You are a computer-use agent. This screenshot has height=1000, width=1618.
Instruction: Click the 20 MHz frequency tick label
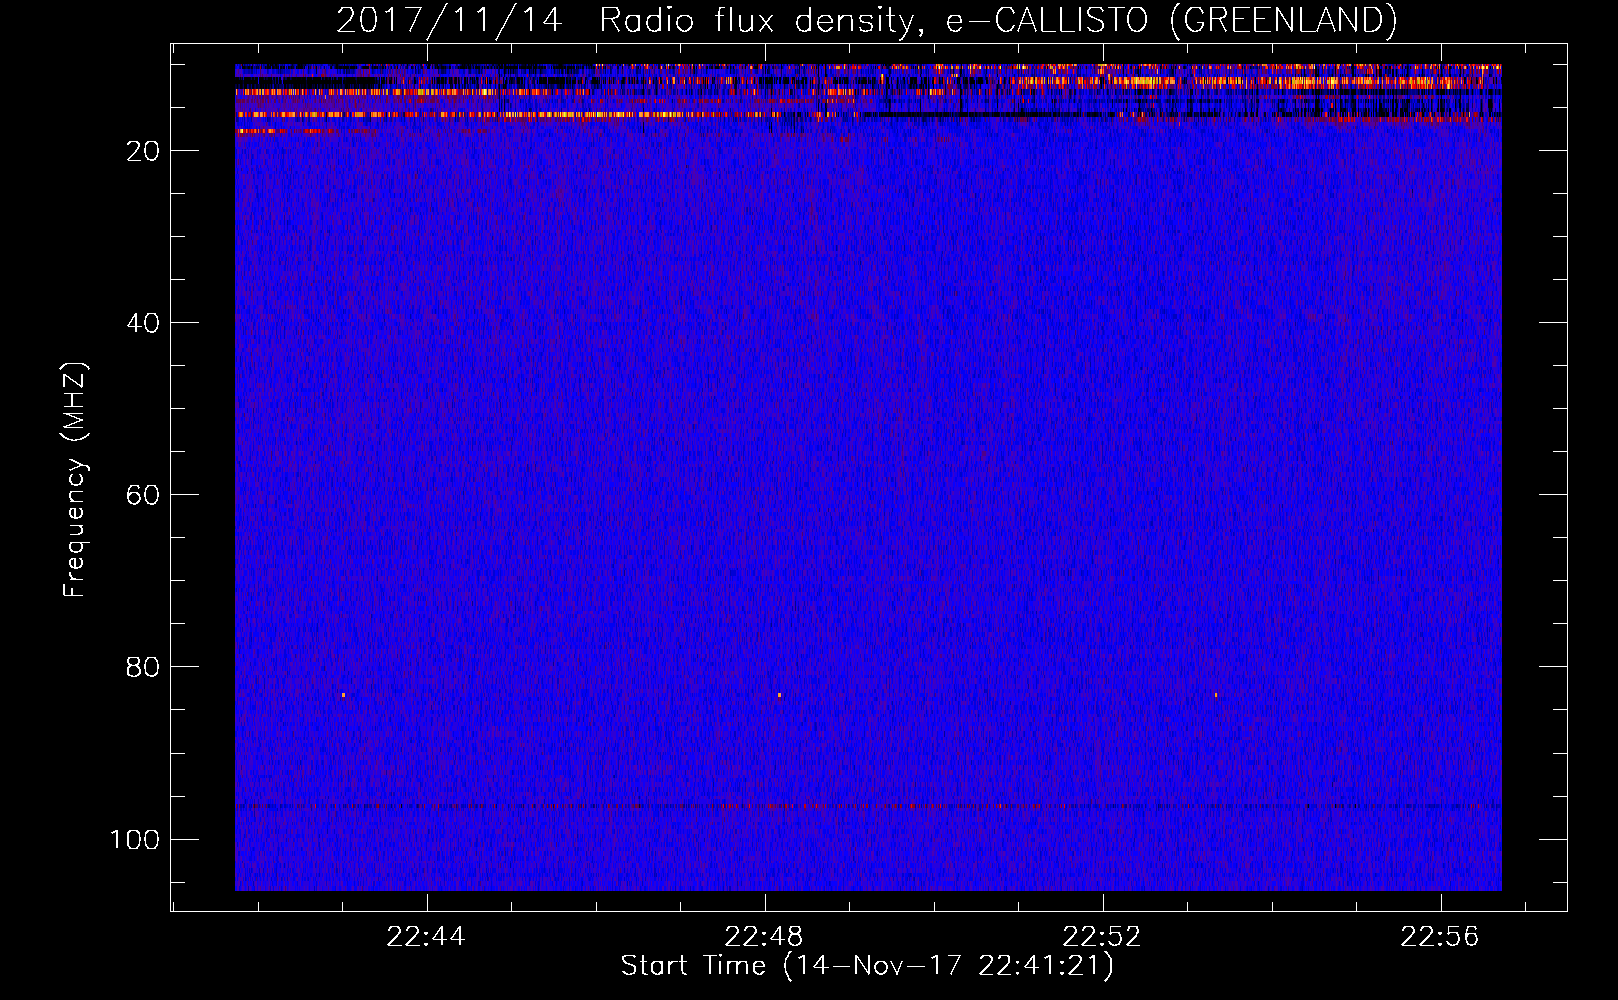(143, 151)
